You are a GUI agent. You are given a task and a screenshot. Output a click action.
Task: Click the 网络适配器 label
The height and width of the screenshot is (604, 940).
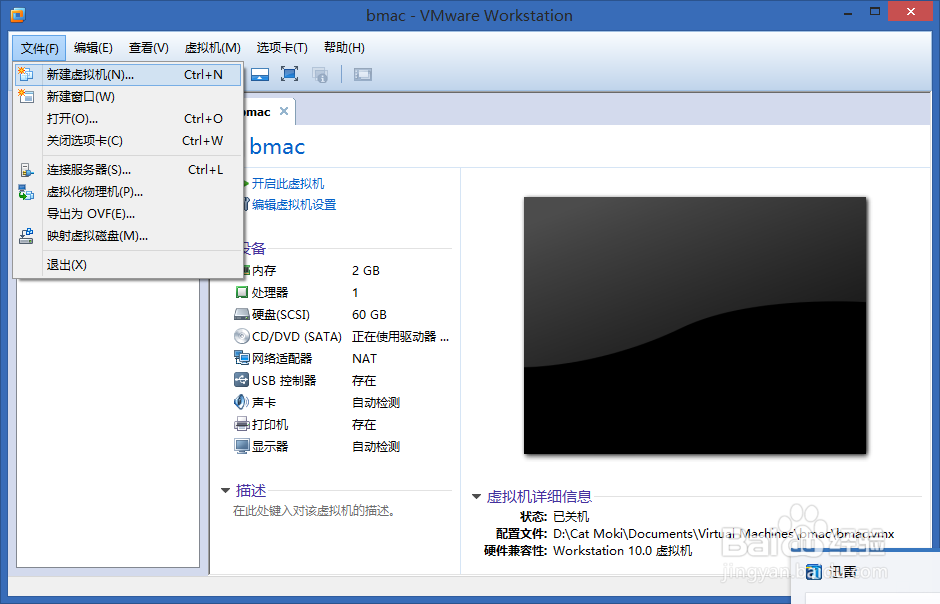coord(282,358)
